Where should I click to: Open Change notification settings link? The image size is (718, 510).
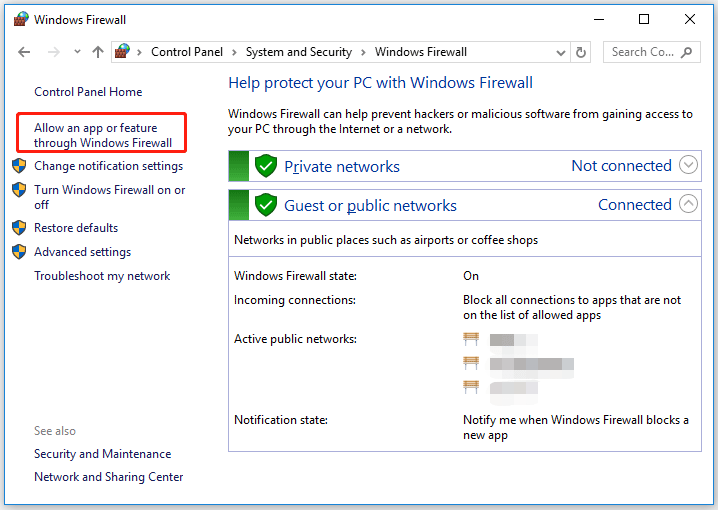(109, 166)
